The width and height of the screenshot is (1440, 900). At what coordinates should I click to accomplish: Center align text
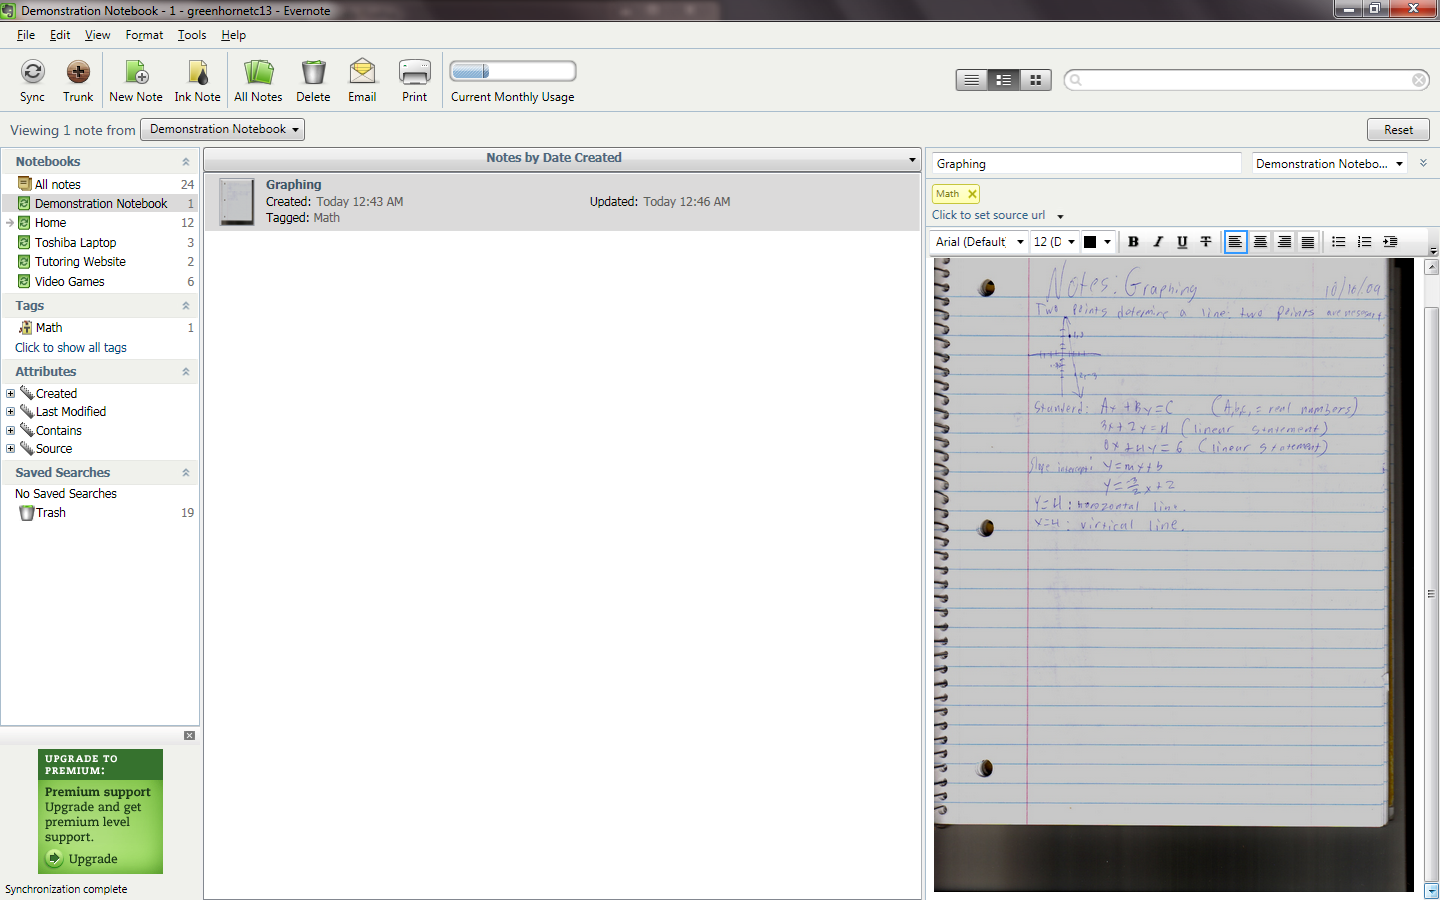[1260, 242]
